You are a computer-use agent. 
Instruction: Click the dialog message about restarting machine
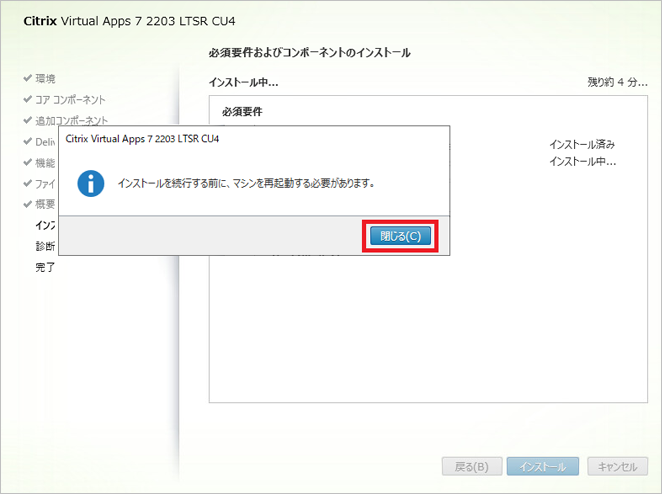tap(246, 183)
